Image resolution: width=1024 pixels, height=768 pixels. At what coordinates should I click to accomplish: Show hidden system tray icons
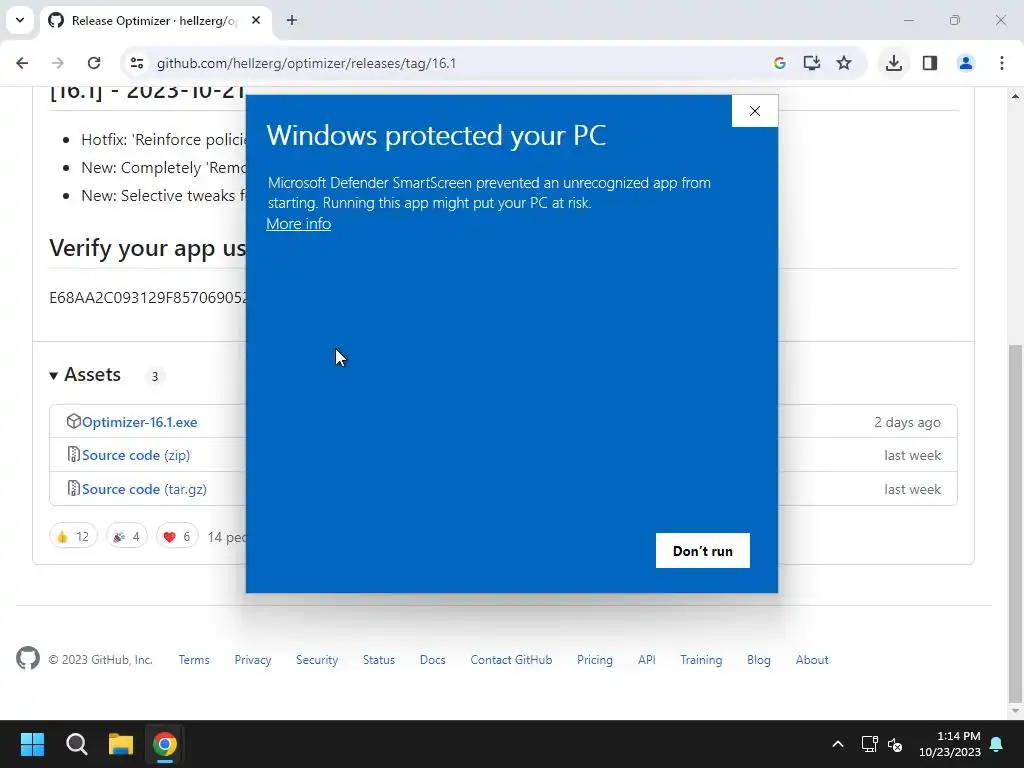(x=838, y=744)
